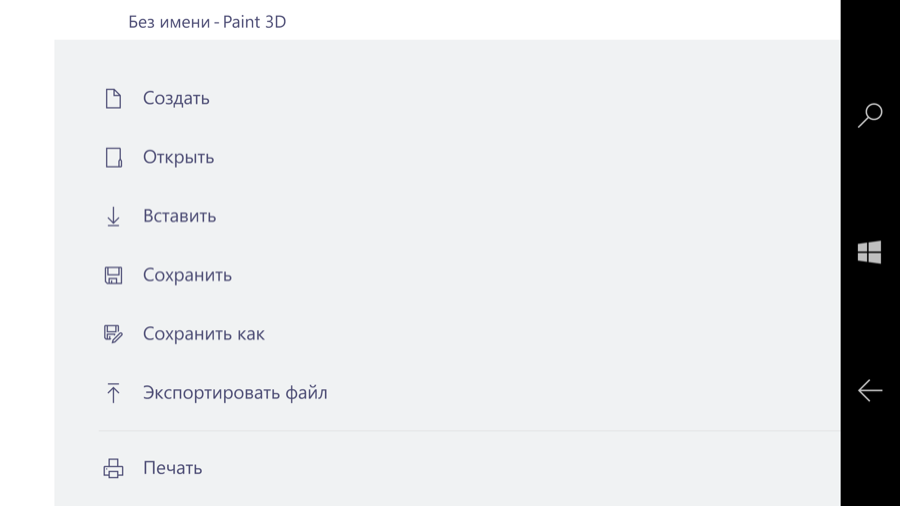Tap the search magnifier on the phone bar
900x506 pixels.
coord(870,115)
